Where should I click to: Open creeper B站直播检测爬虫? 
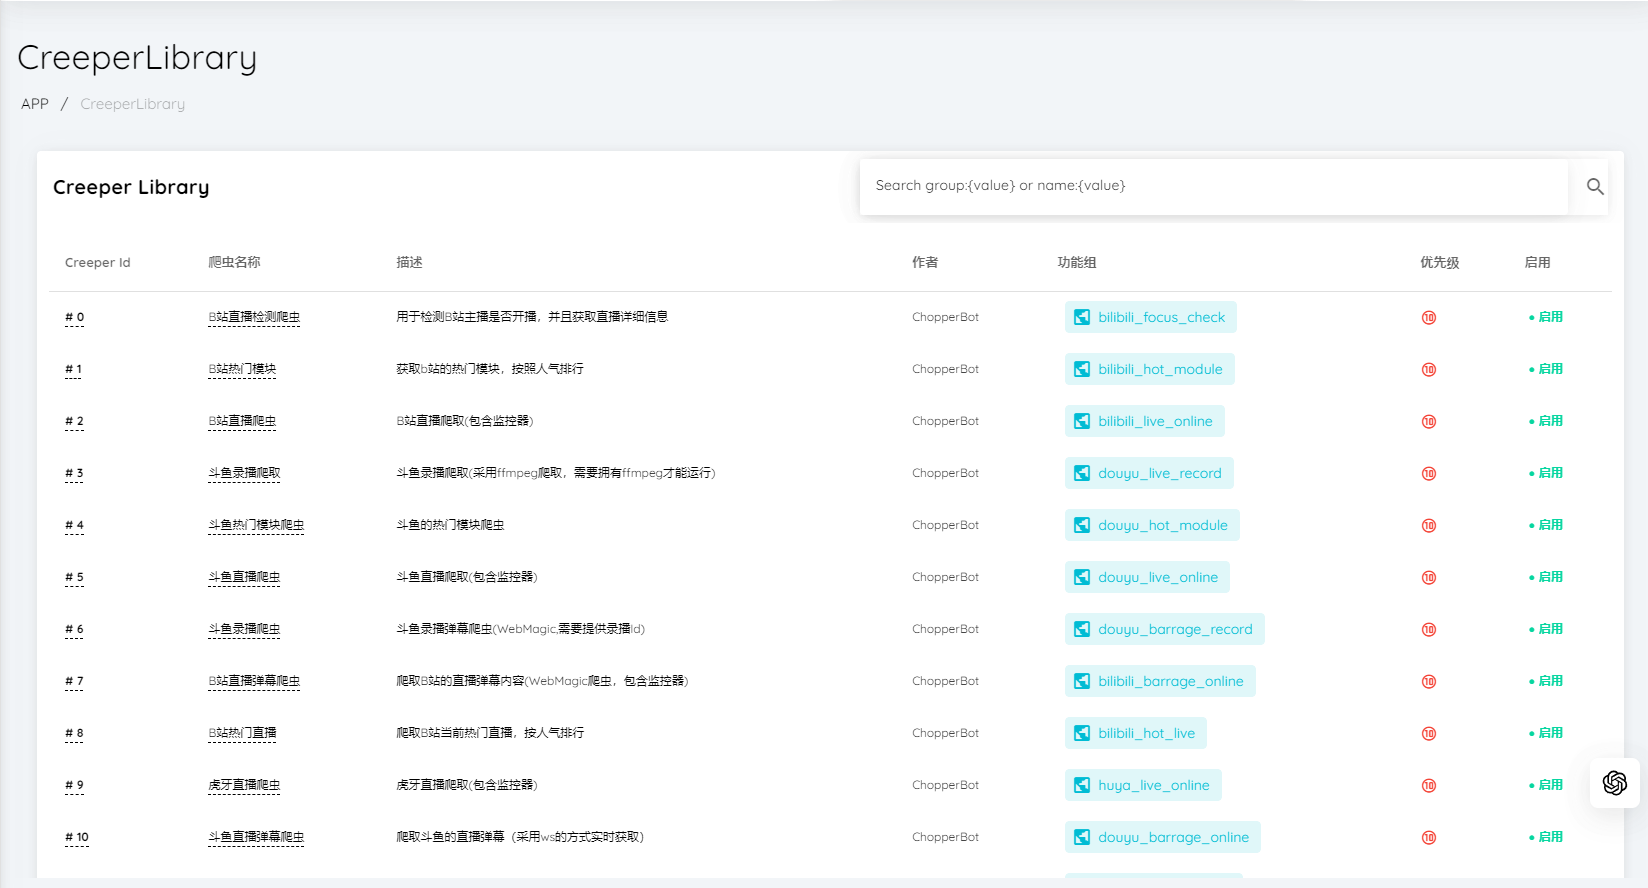pyautogui.click(x=254, y=317)
